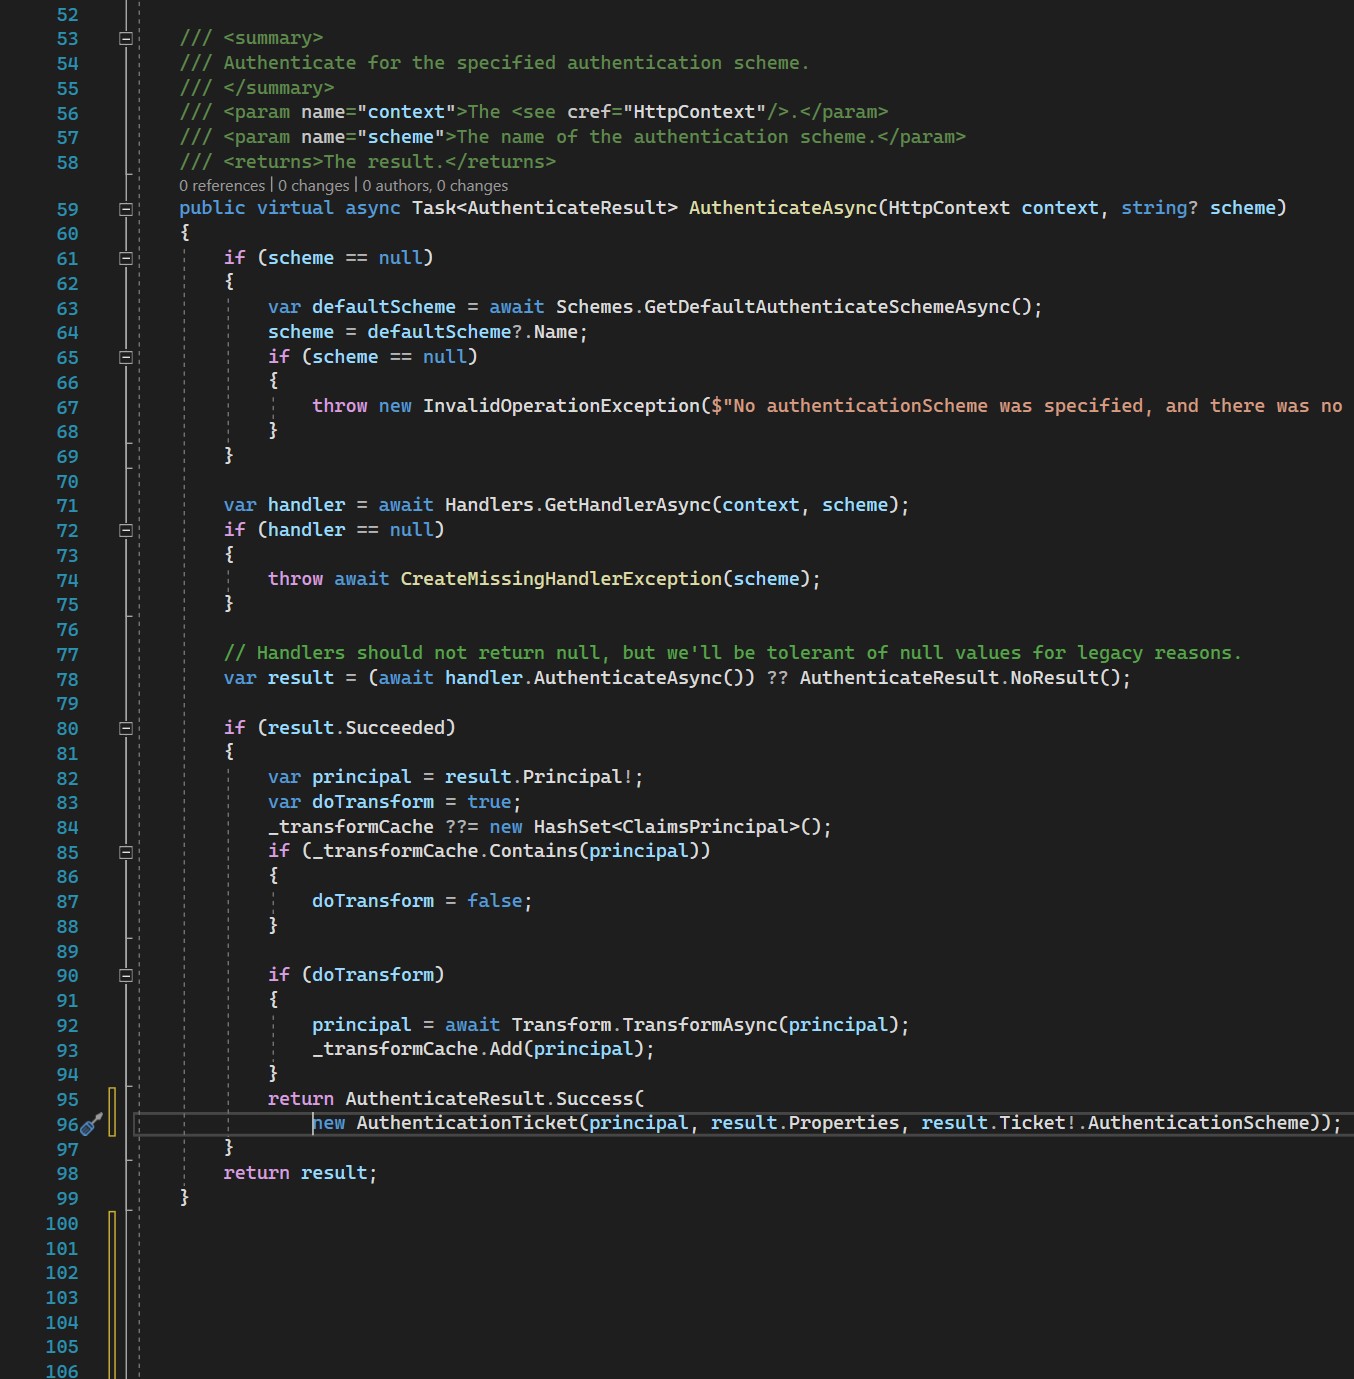Click 'doTransform' variable declaration on line 83
Image resolution: width=1354 pixels, height=1379 pixels.
(x=373, y=802)
